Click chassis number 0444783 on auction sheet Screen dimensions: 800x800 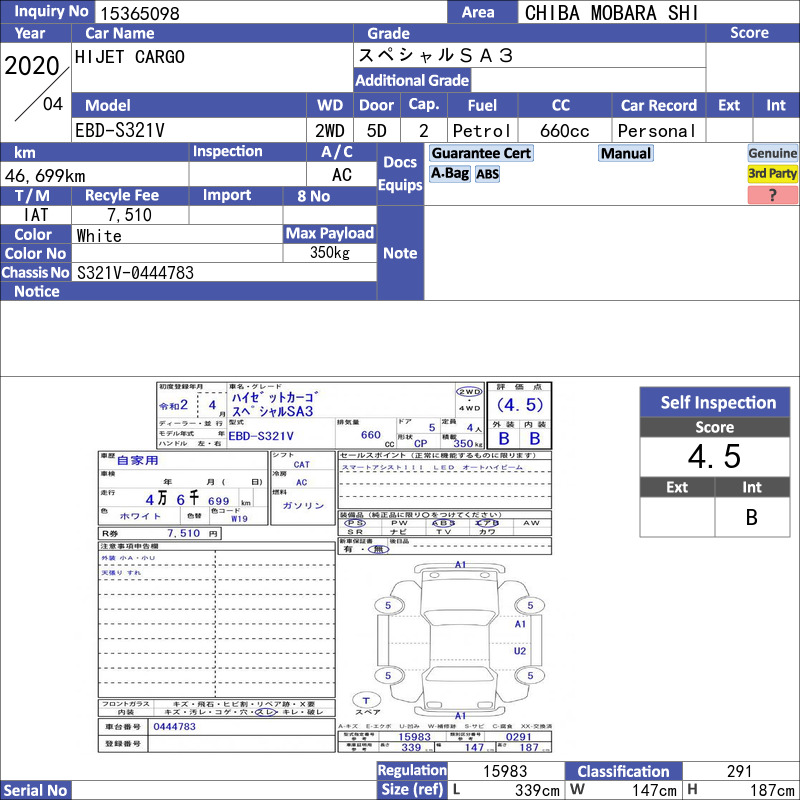174,727
